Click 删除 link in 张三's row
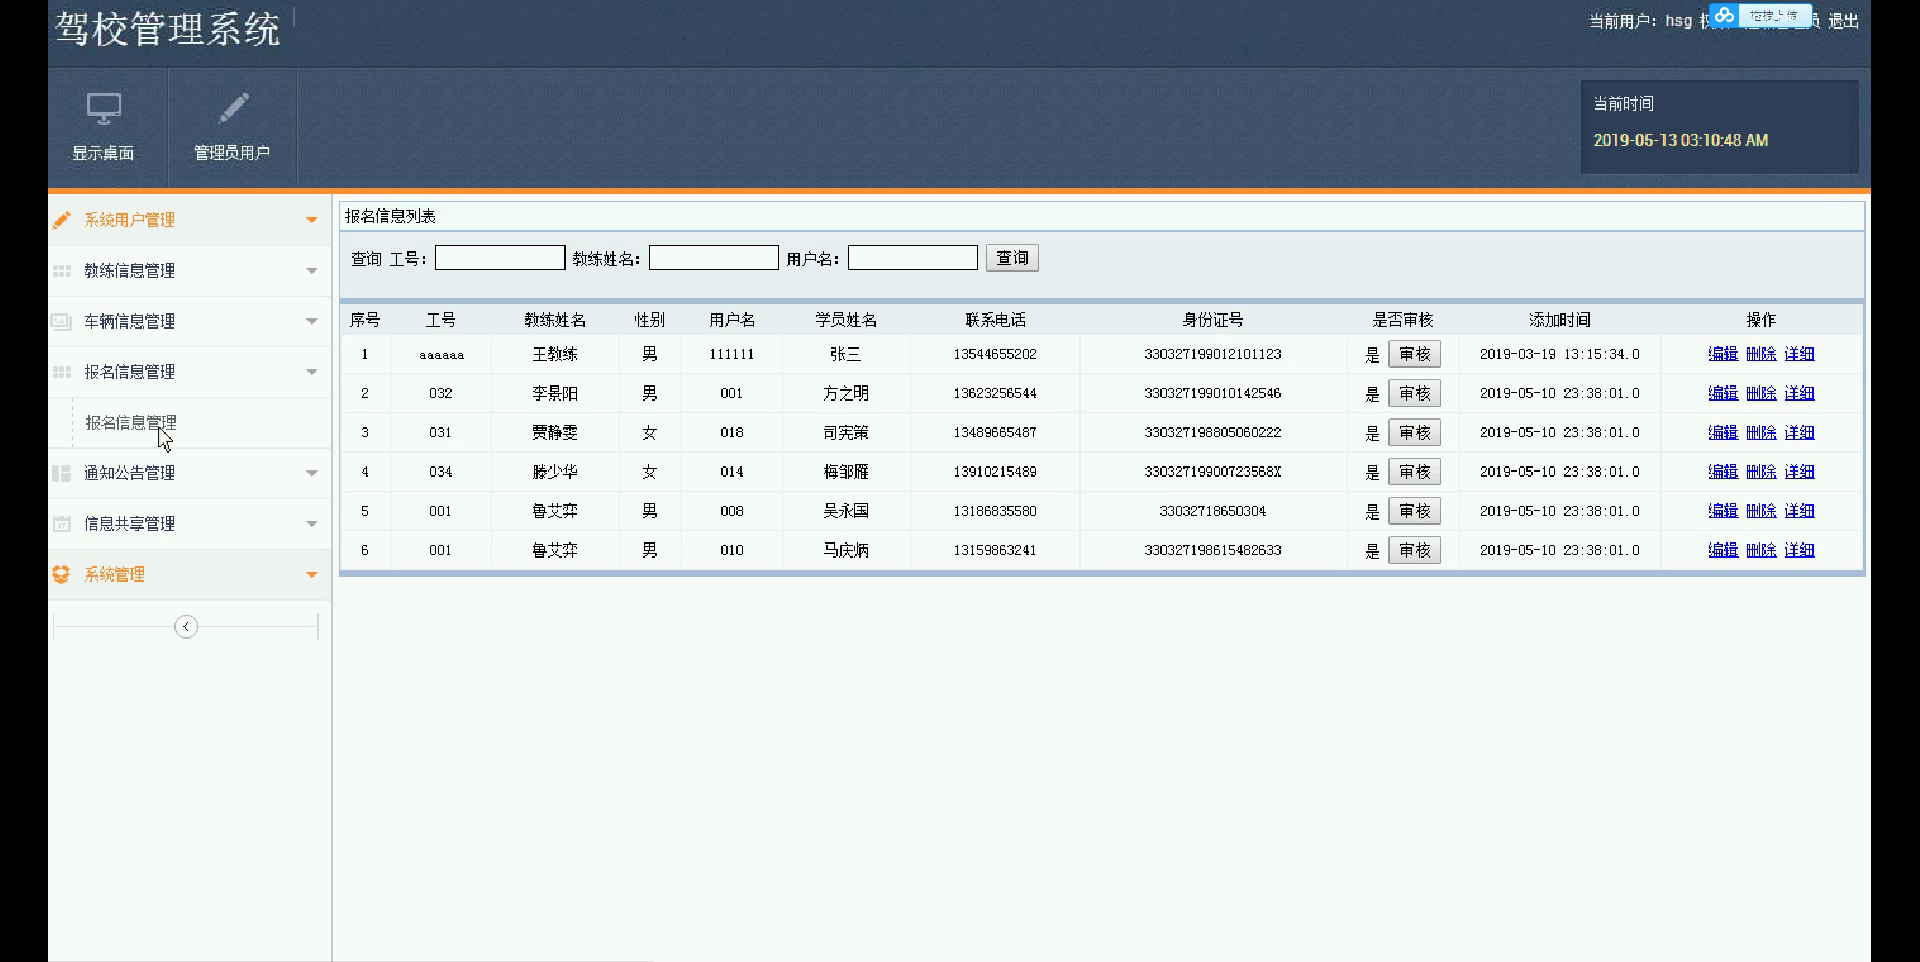The height and width of the screenshot is (962, 1920). pyautogui.click(x=1761, y=354)
